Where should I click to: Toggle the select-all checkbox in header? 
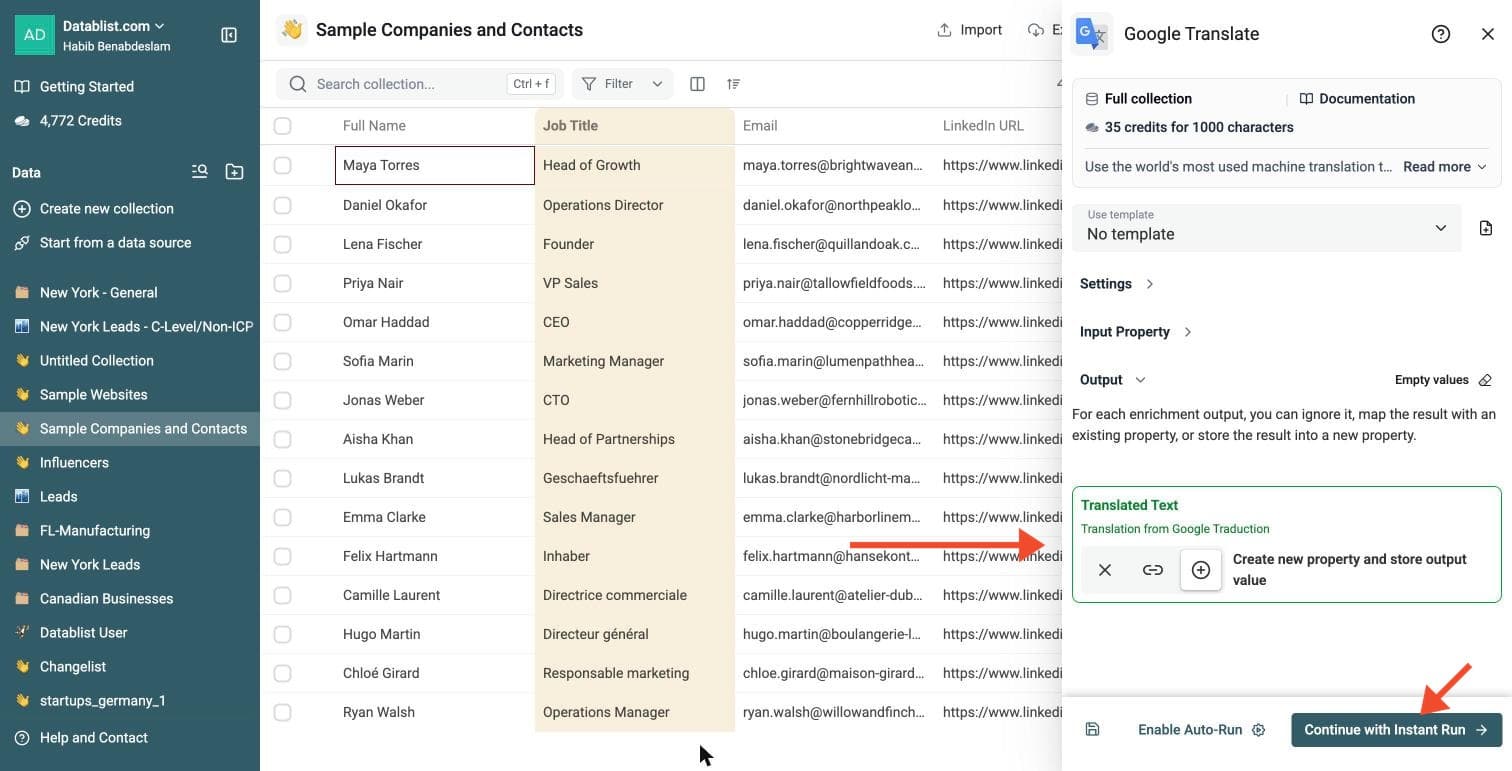(282, 126)
